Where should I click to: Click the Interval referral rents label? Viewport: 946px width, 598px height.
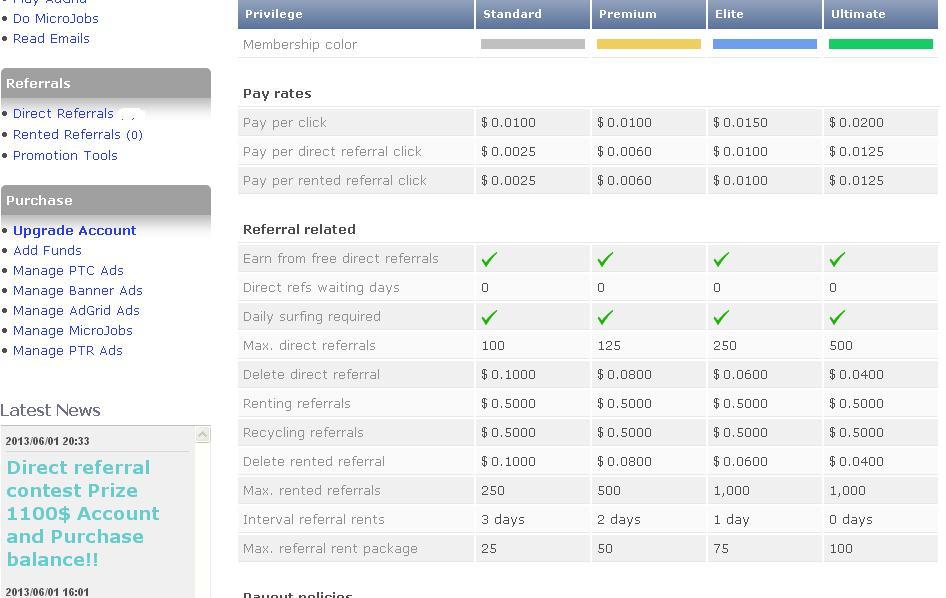tap(313, 519)
